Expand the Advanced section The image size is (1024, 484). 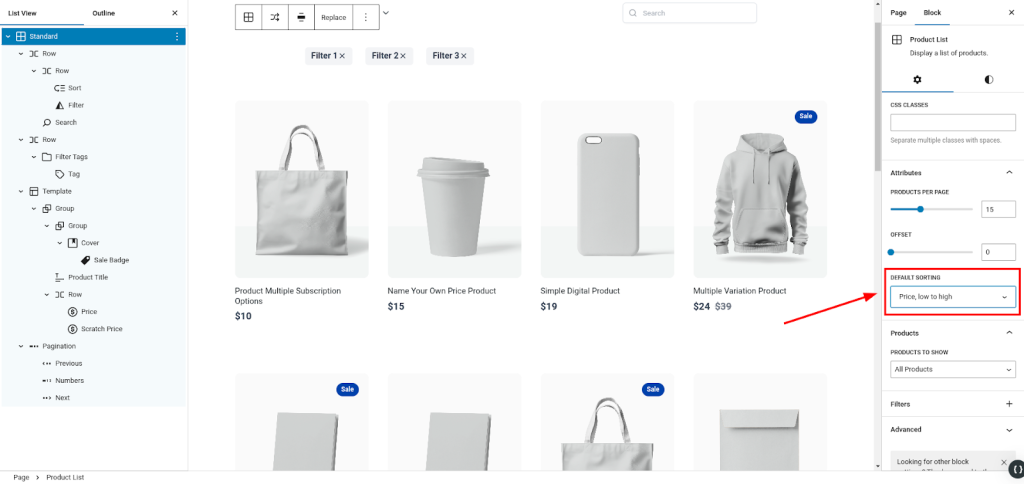click(1009, 430)
